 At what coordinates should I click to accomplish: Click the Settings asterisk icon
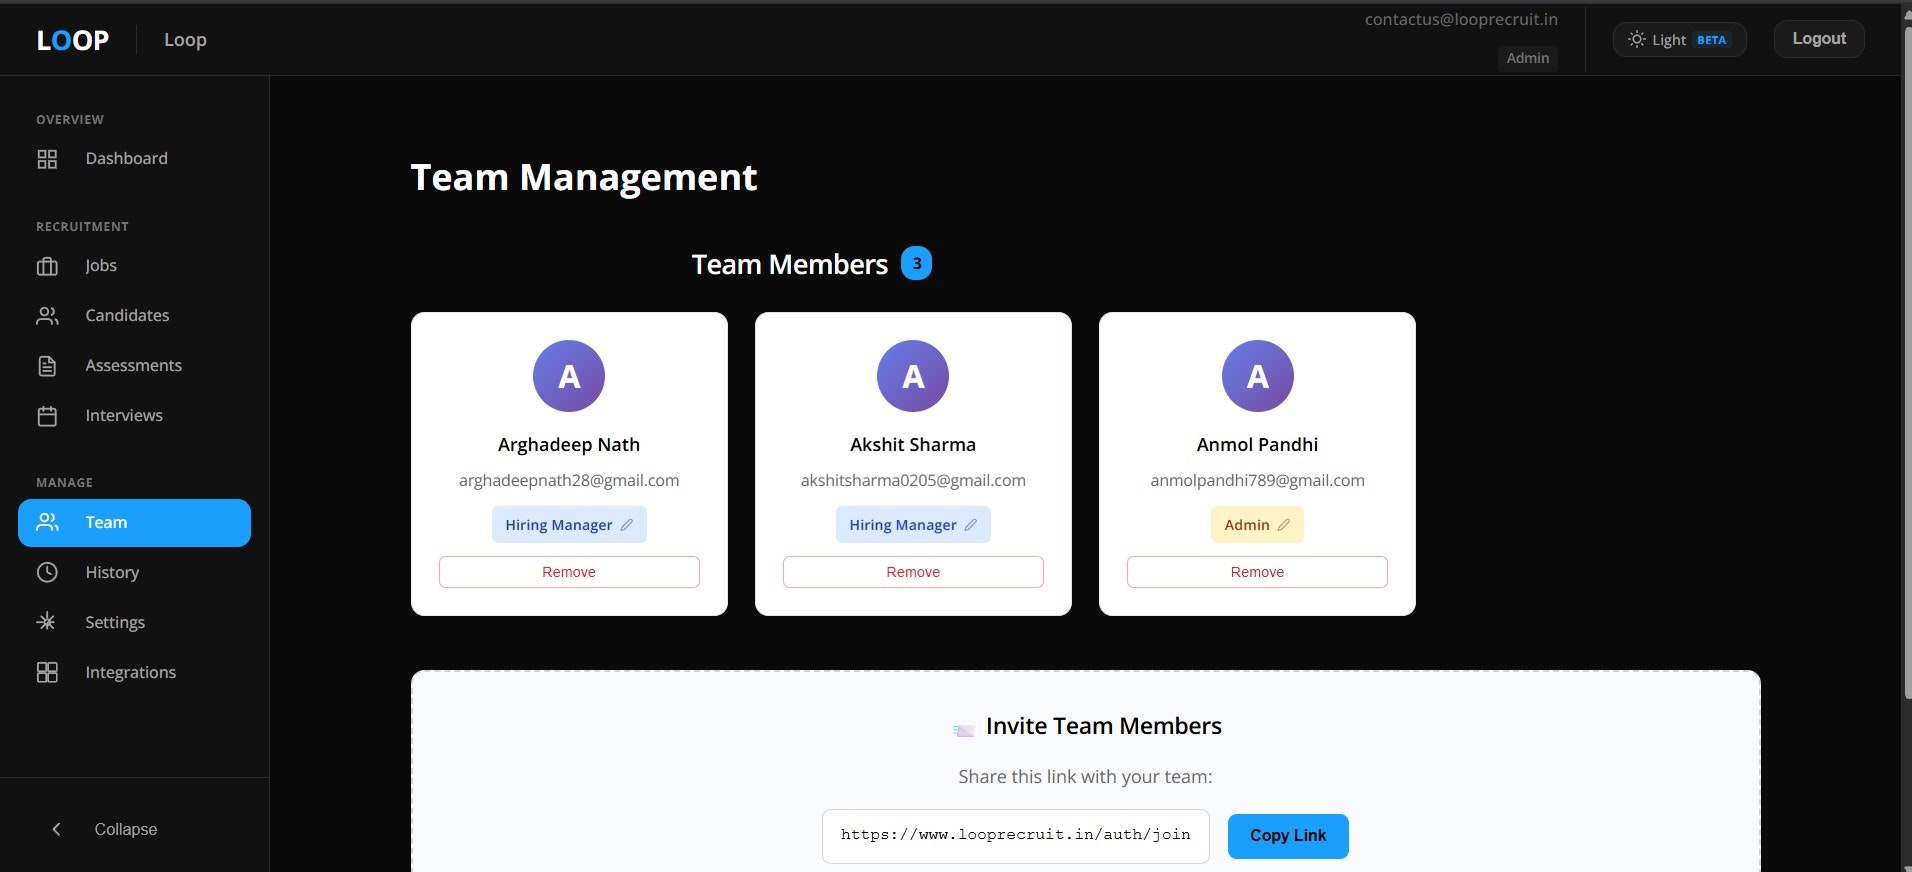[x=46, y=622]
